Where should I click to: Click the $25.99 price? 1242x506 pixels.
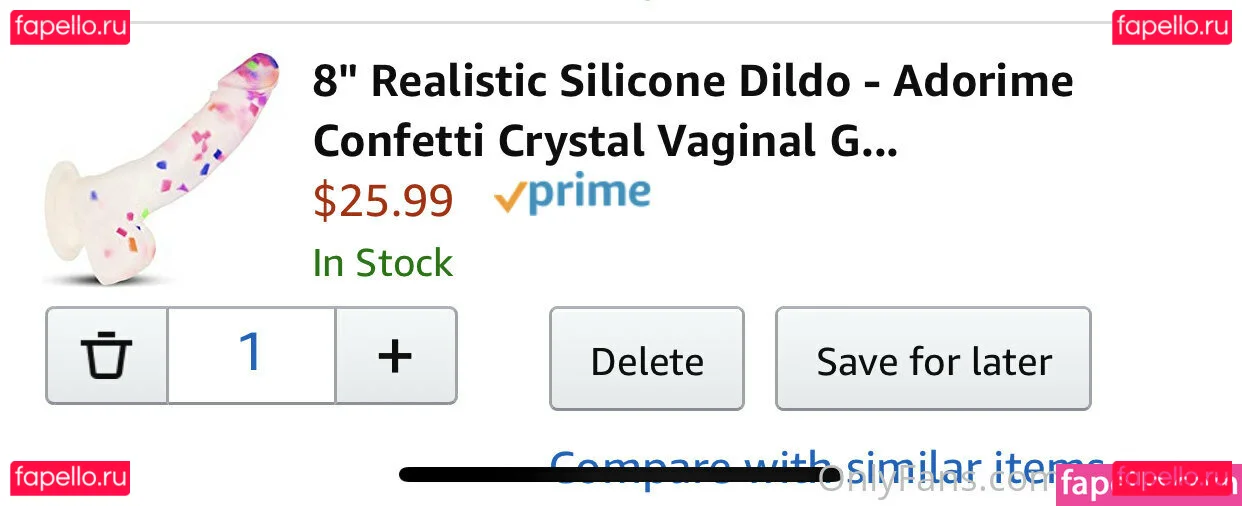point(383,201)
